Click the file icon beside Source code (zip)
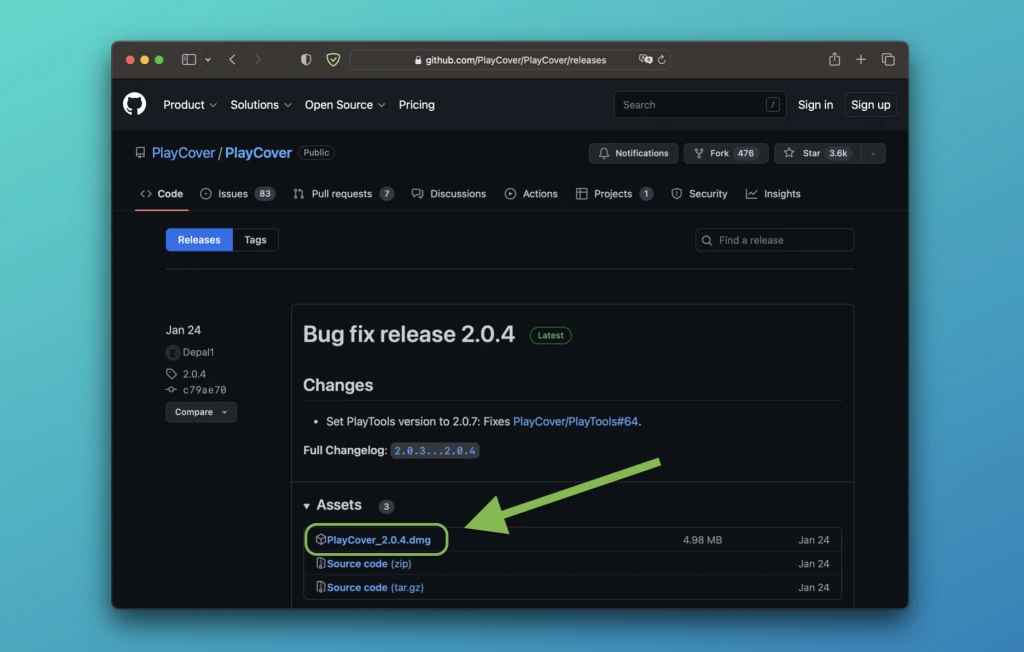The height and width of the screenshot is (652, 1024). [321, 563]
